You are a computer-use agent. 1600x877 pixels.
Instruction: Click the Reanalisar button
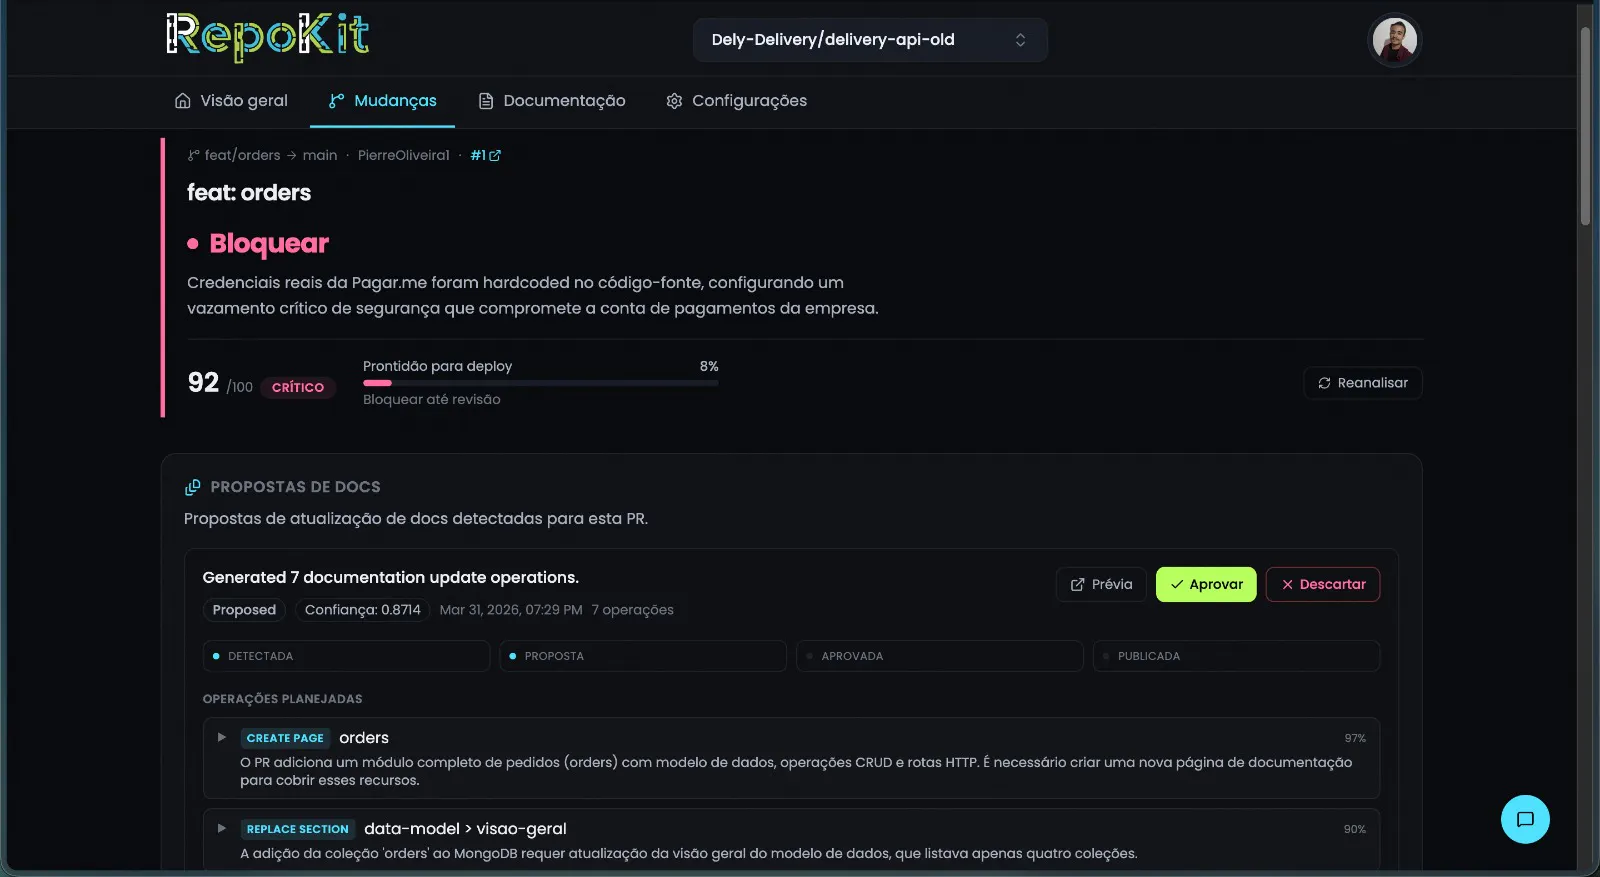click(1363, 383)
